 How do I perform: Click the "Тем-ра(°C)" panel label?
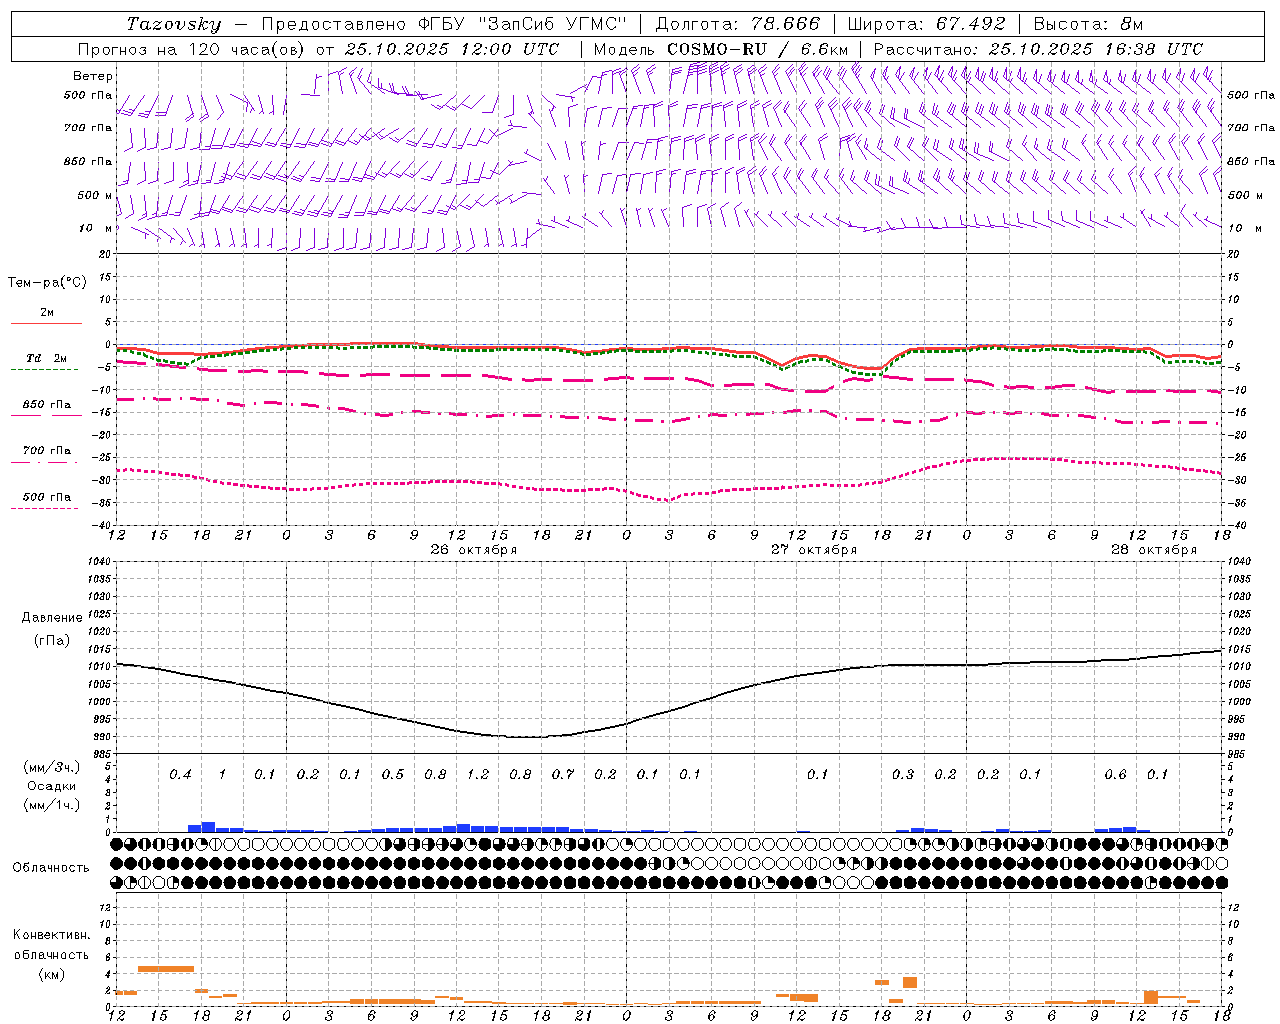pos(47,283)
